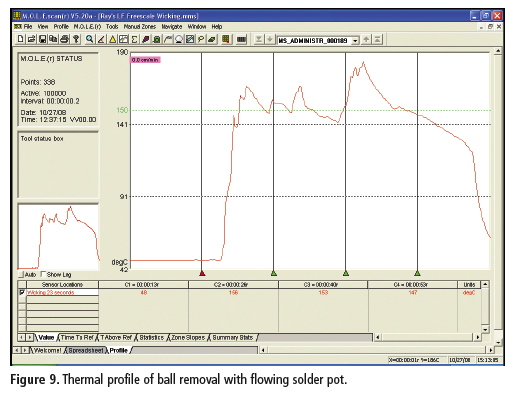Uncheck the Wicking 23 seconds sensor checkbox

click(22, 292)
